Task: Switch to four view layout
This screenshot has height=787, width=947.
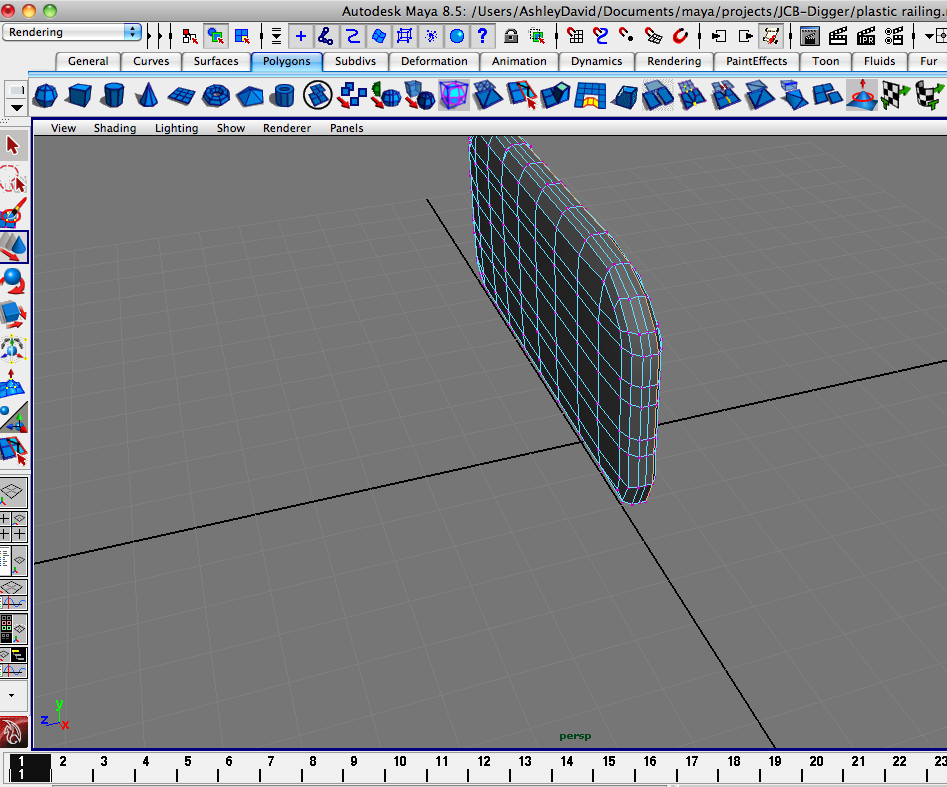Action: (x=13, y=526)
